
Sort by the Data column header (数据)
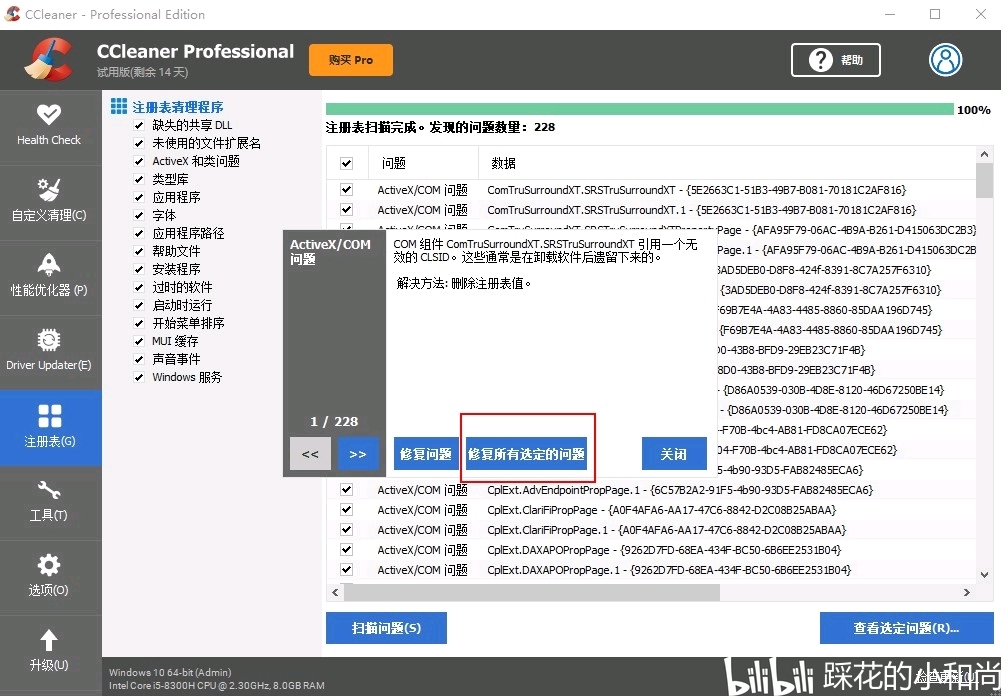[x=727, y=163]
